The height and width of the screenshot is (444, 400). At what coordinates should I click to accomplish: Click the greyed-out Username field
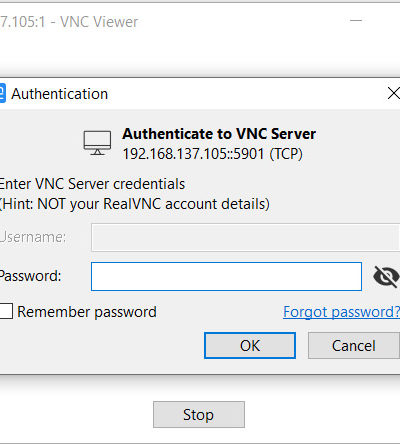tap(245, 237)
